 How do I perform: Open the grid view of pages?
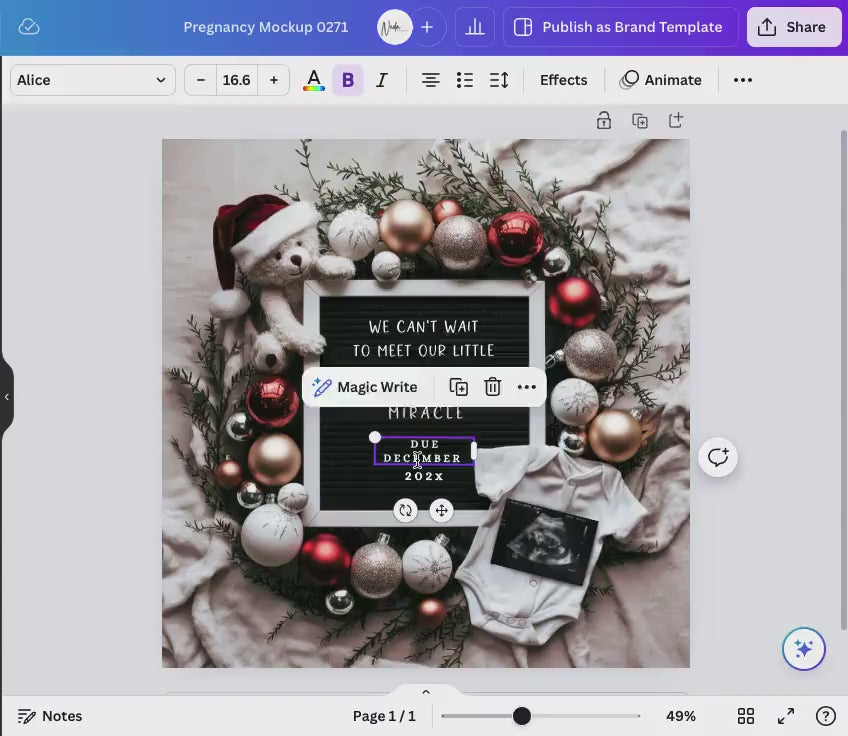point(746,716)
